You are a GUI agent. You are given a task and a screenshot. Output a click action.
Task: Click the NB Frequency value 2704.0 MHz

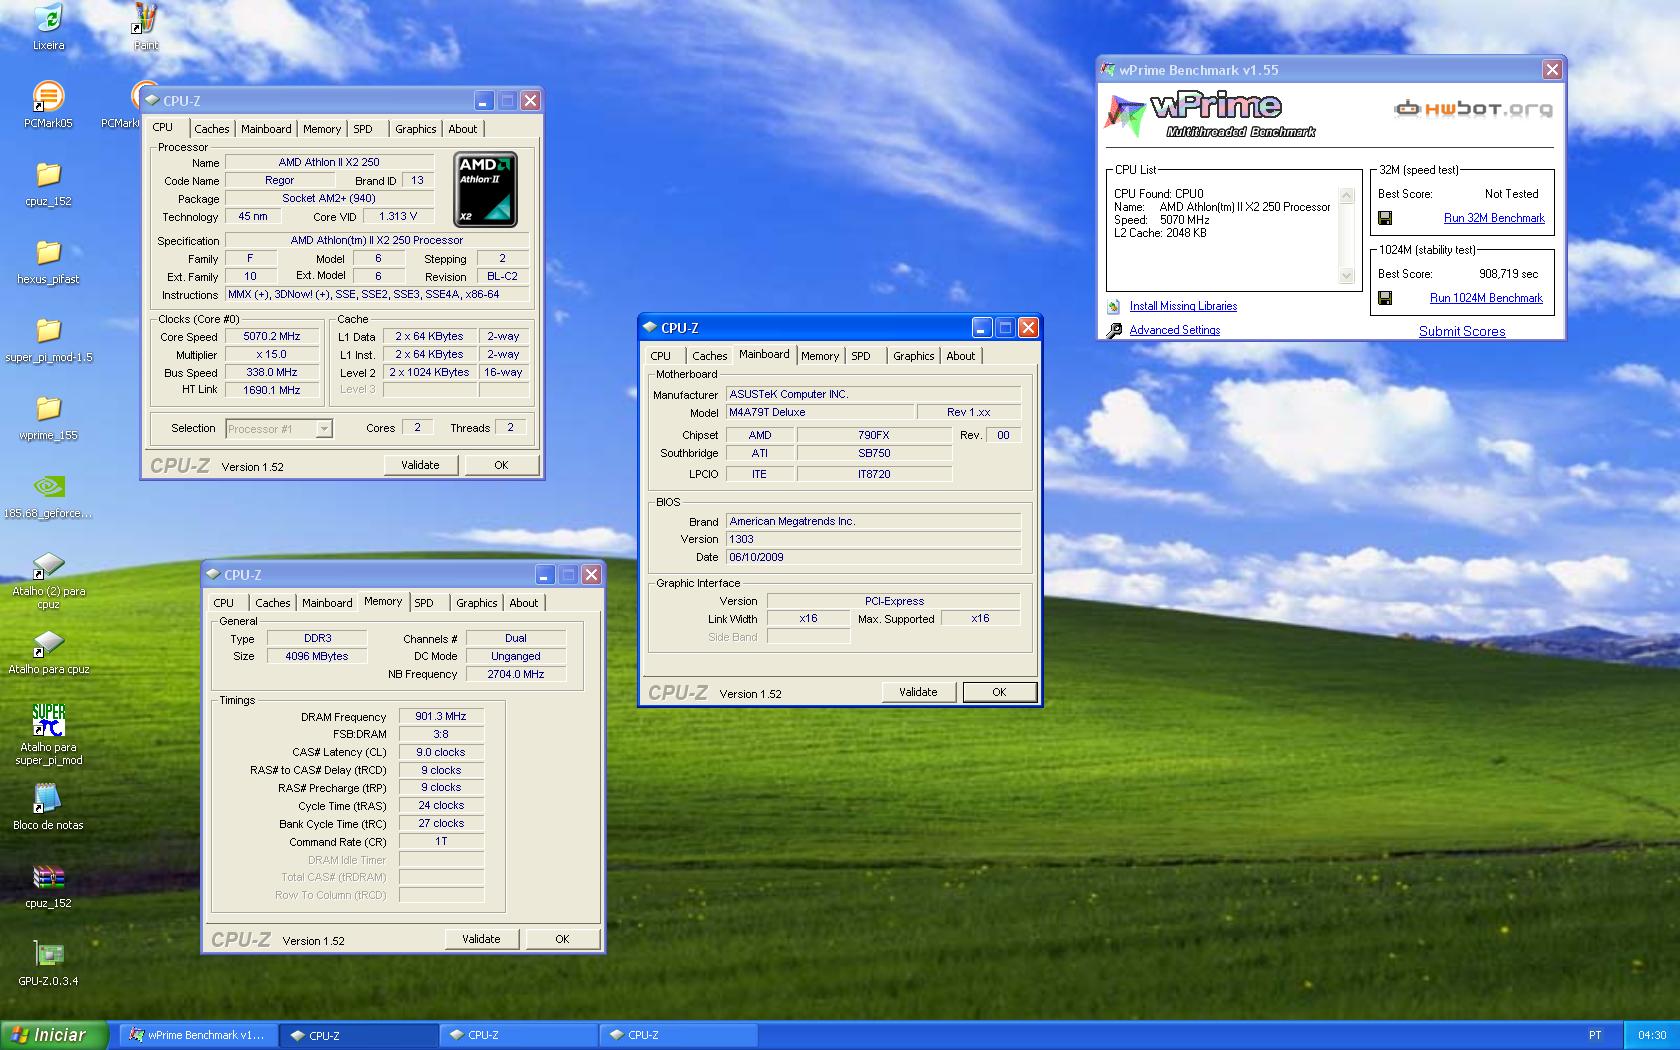pos(516,674)
